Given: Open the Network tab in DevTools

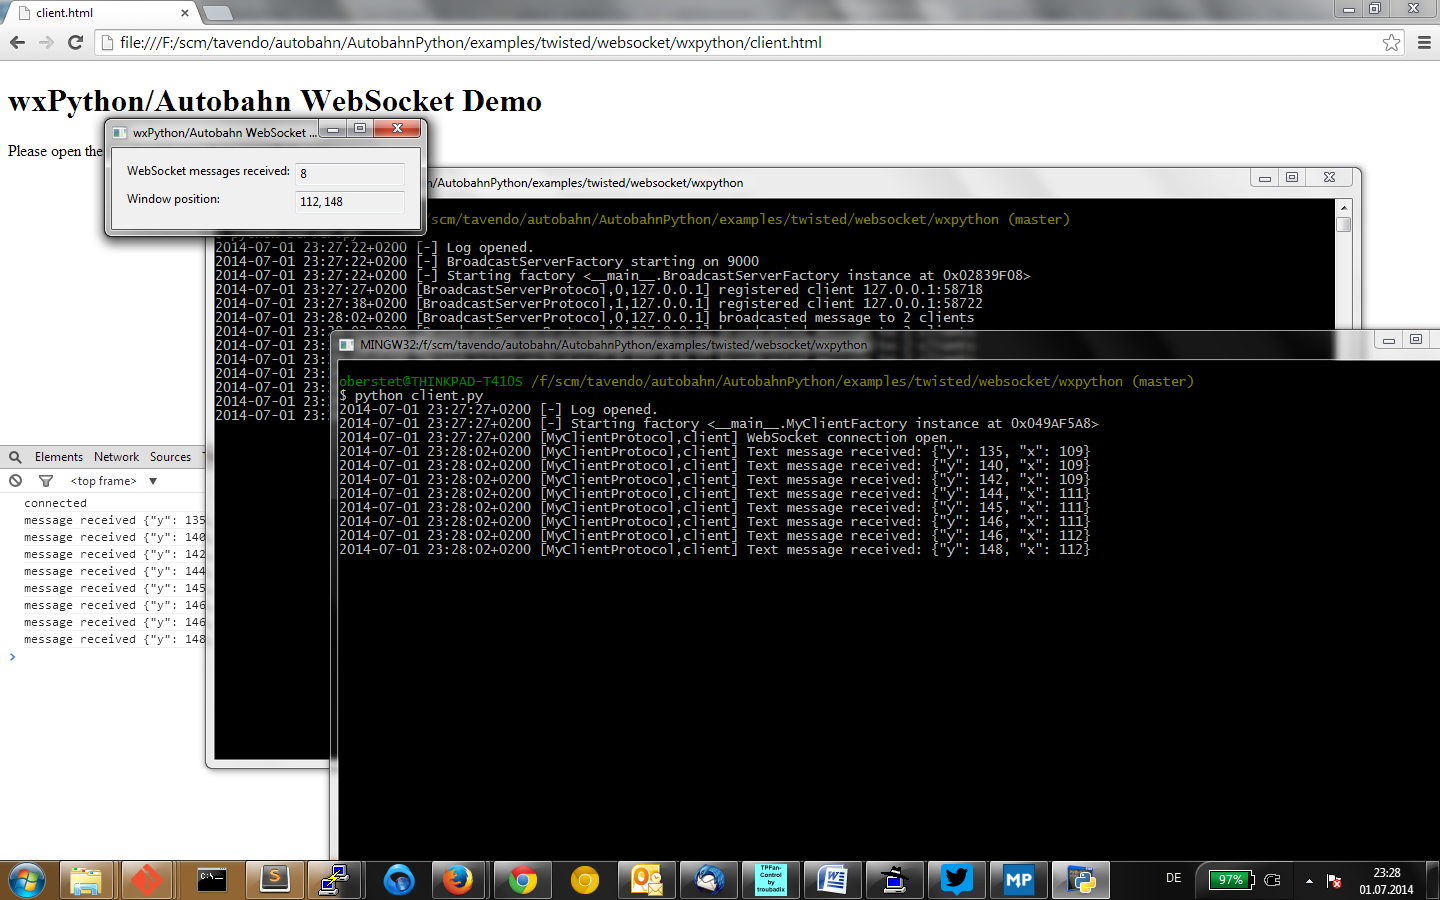Looking at the screenshot, I should [x=116, y=457].
